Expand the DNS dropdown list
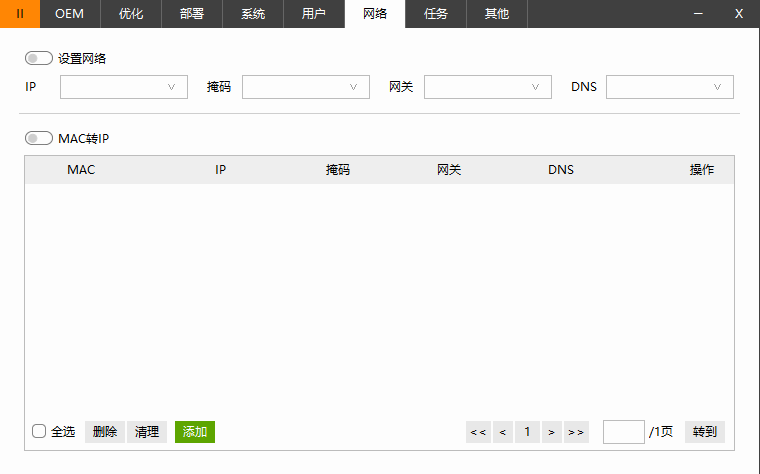The width and height of the screenshot is (760, 474). coord(670,87)
